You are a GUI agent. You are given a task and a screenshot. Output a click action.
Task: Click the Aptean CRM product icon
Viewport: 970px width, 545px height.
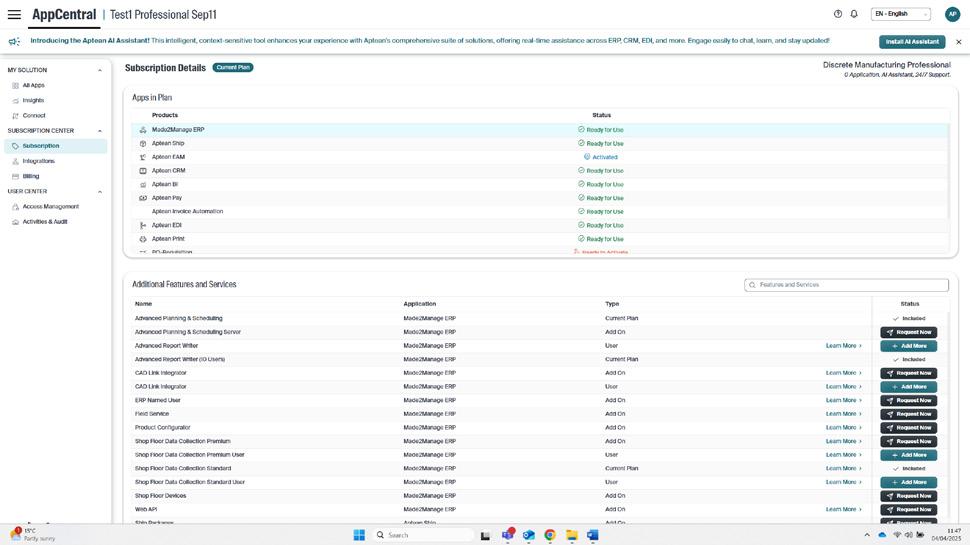tap(143, 171)
